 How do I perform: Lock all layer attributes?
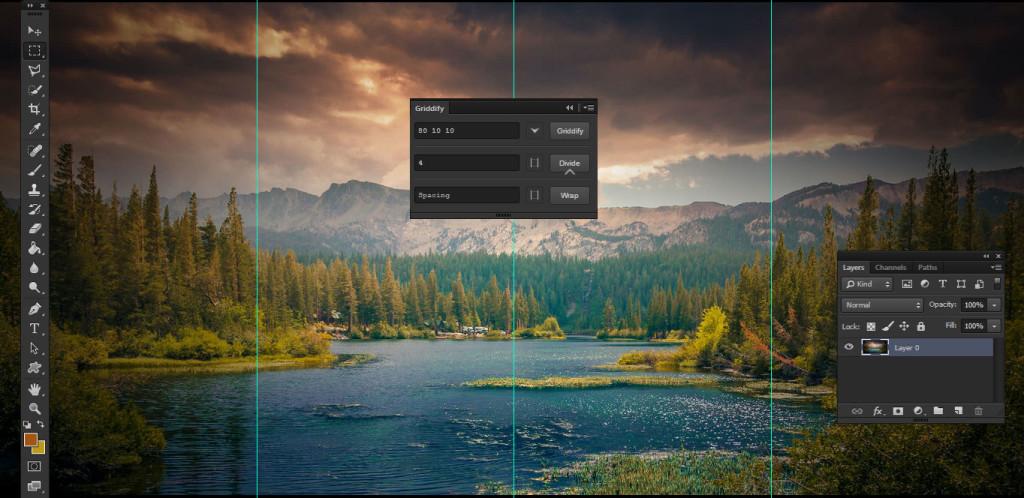pos(921,326)
